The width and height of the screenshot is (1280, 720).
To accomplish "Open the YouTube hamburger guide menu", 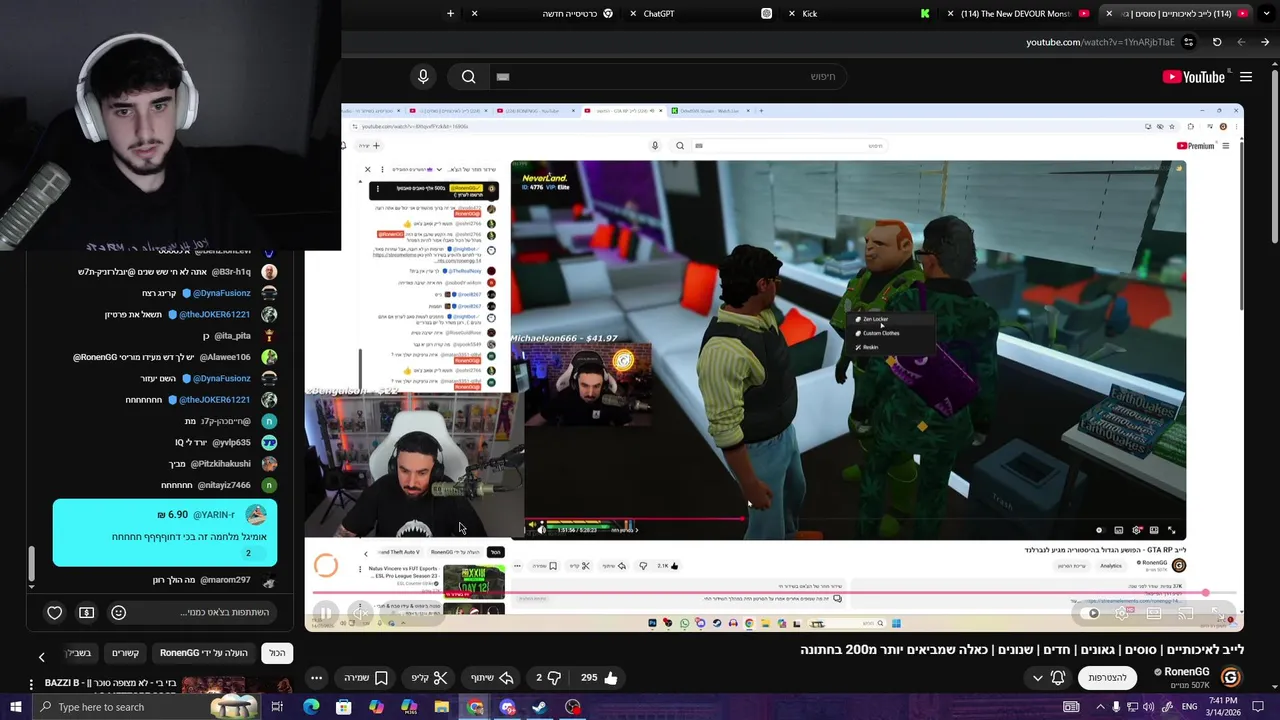I will [1246, 77].
